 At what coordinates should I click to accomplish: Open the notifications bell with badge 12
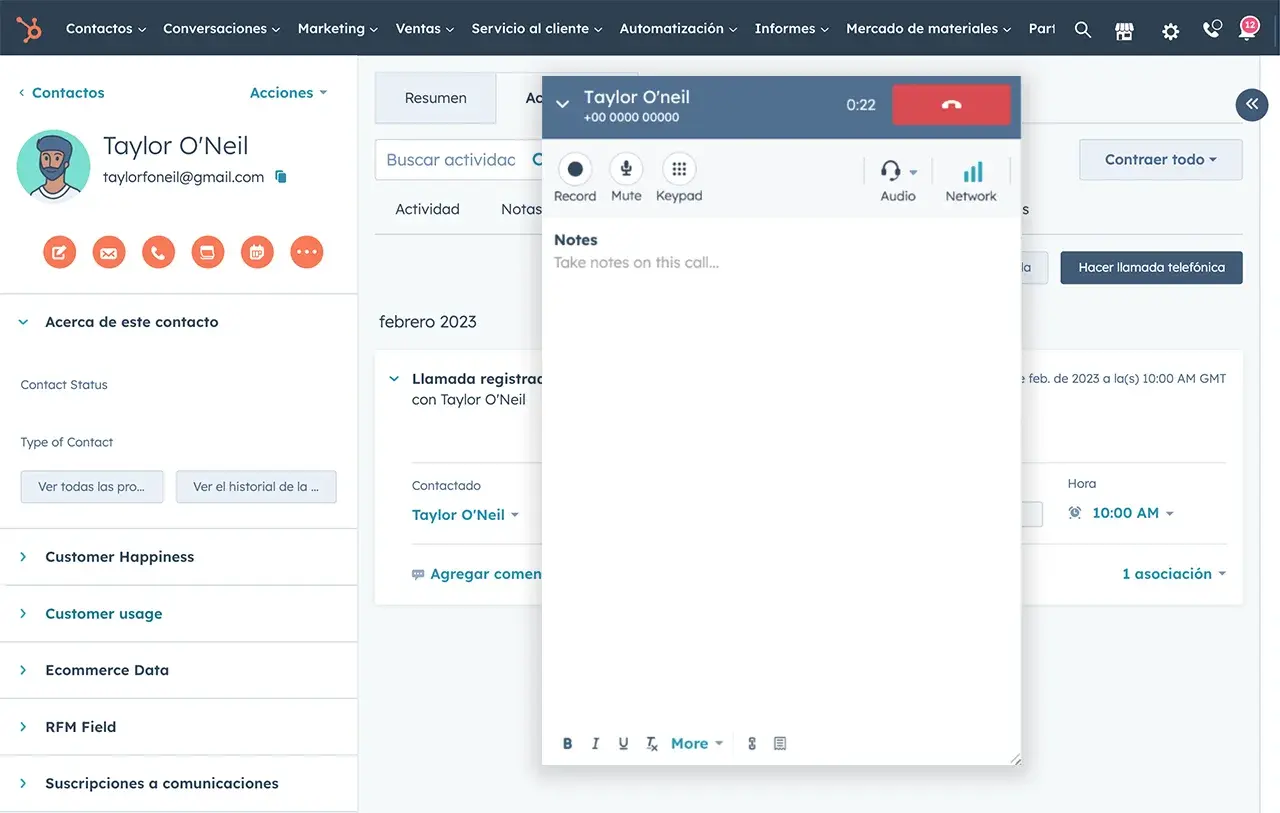pos(1248,28)
